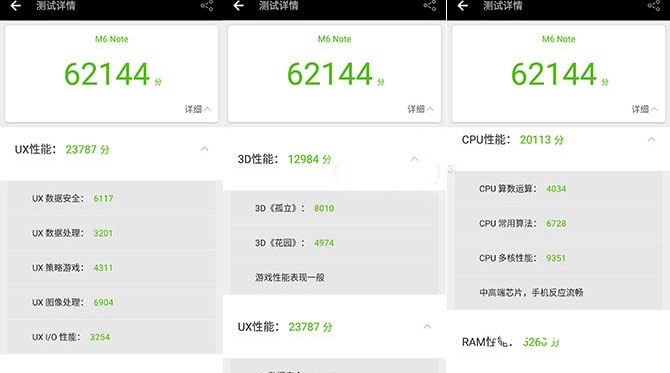
Task: Tap back arrow in left phone screen
Action: pos(15,6)
